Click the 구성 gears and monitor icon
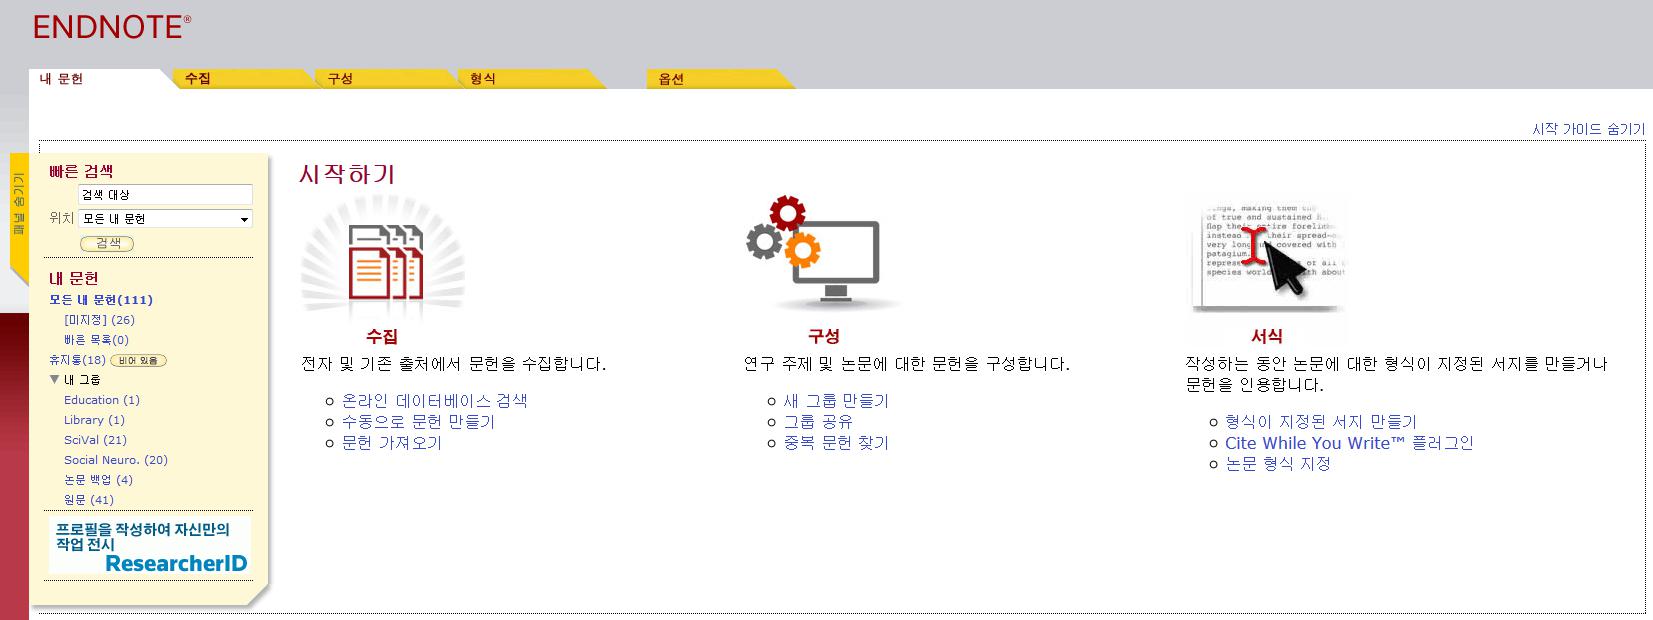 coord(822,255)
